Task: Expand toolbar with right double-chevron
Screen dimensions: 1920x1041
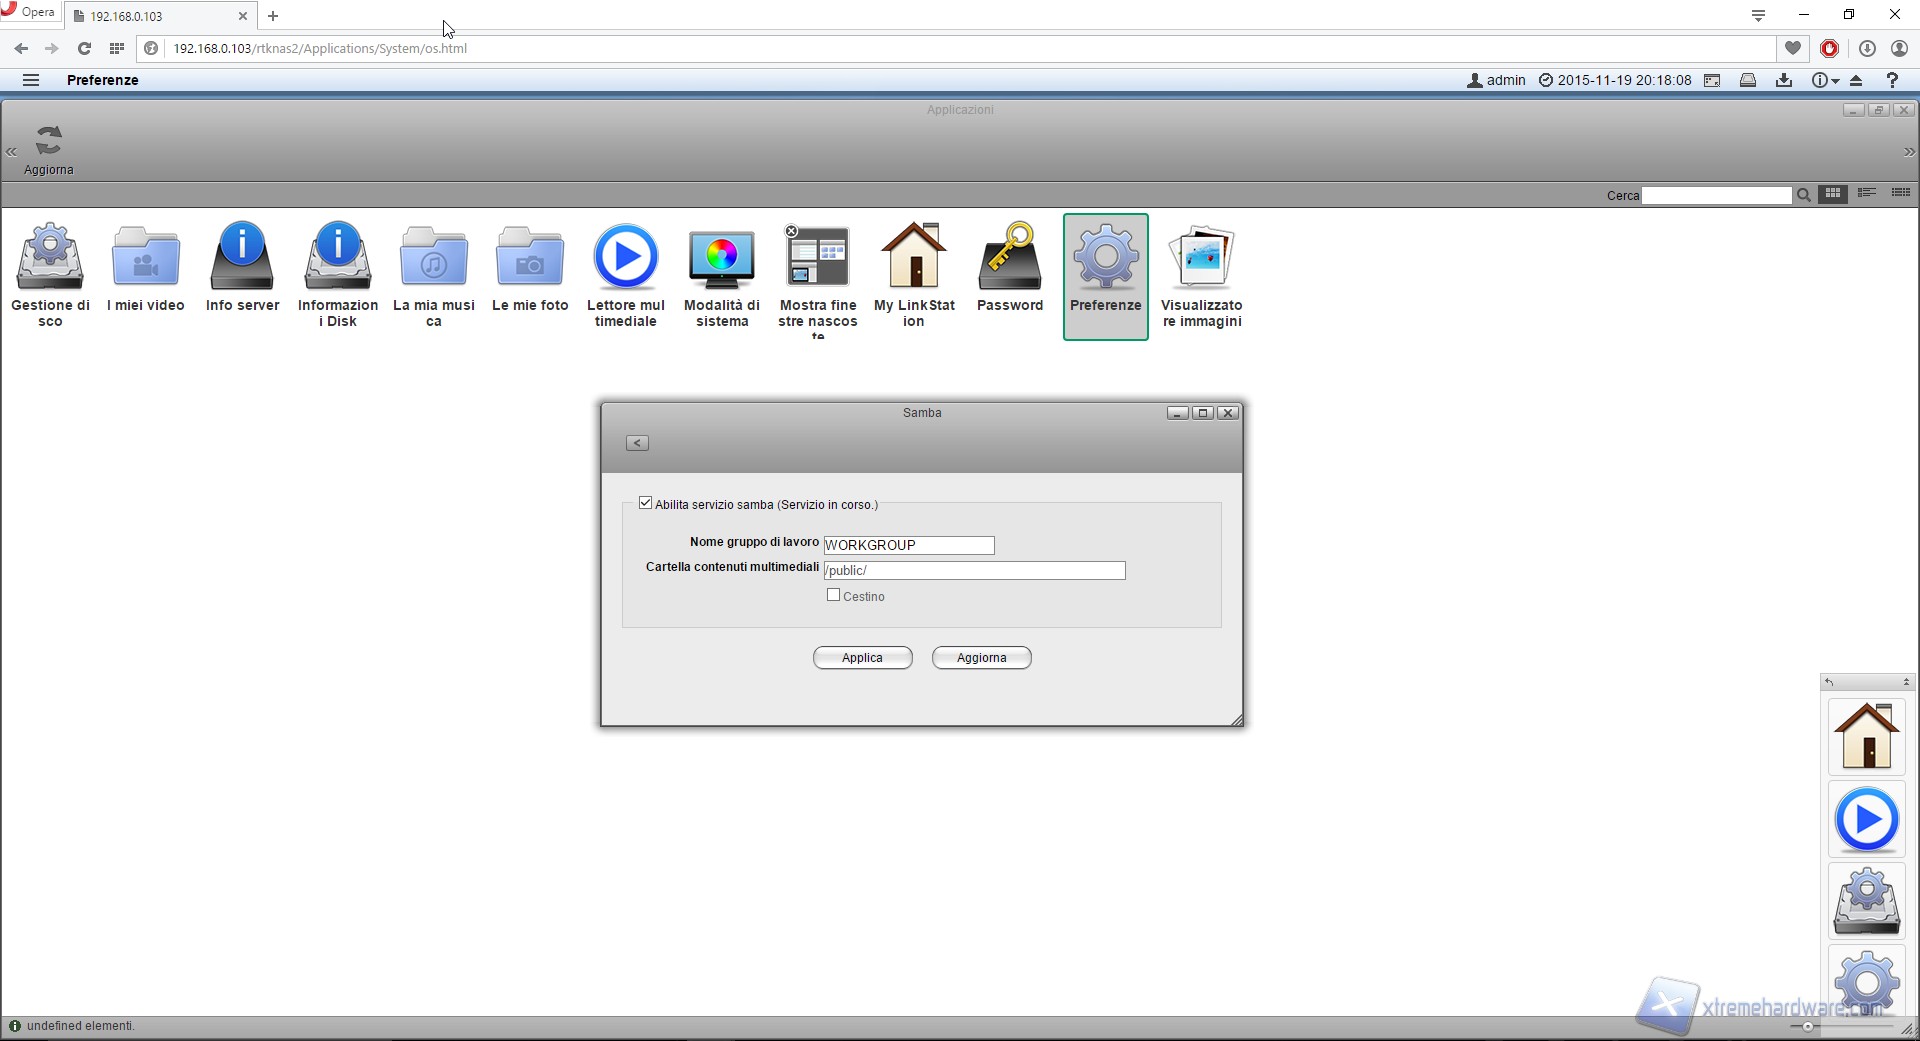Action: click(1909, 152)
